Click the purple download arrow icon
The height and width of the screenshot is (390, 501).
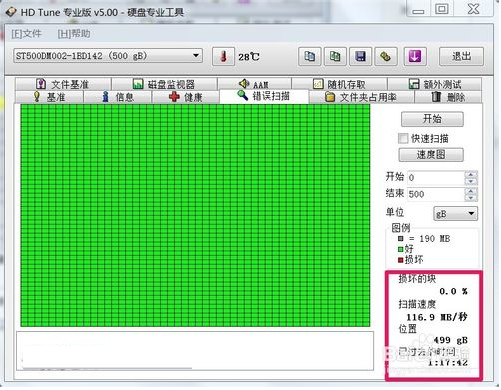(x=415, y=56)
